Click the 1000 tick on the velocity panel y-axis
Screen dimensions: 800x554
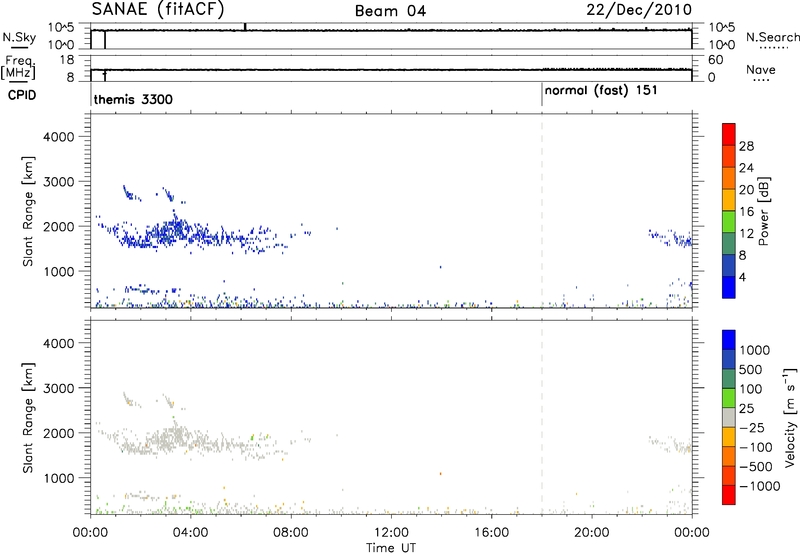(x=58, y=478)
